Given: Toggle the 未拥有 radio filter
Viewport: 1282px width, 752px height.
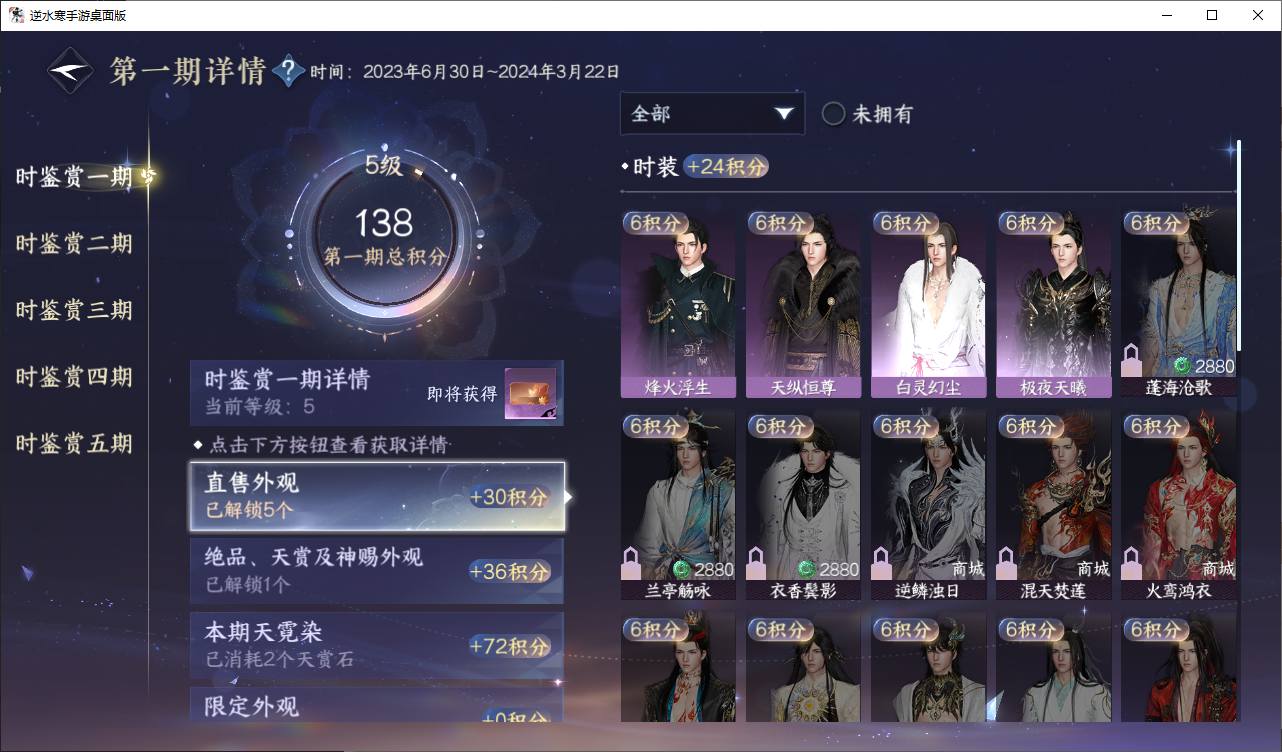Looking at the screenshot, I should (x=834, y=114).
